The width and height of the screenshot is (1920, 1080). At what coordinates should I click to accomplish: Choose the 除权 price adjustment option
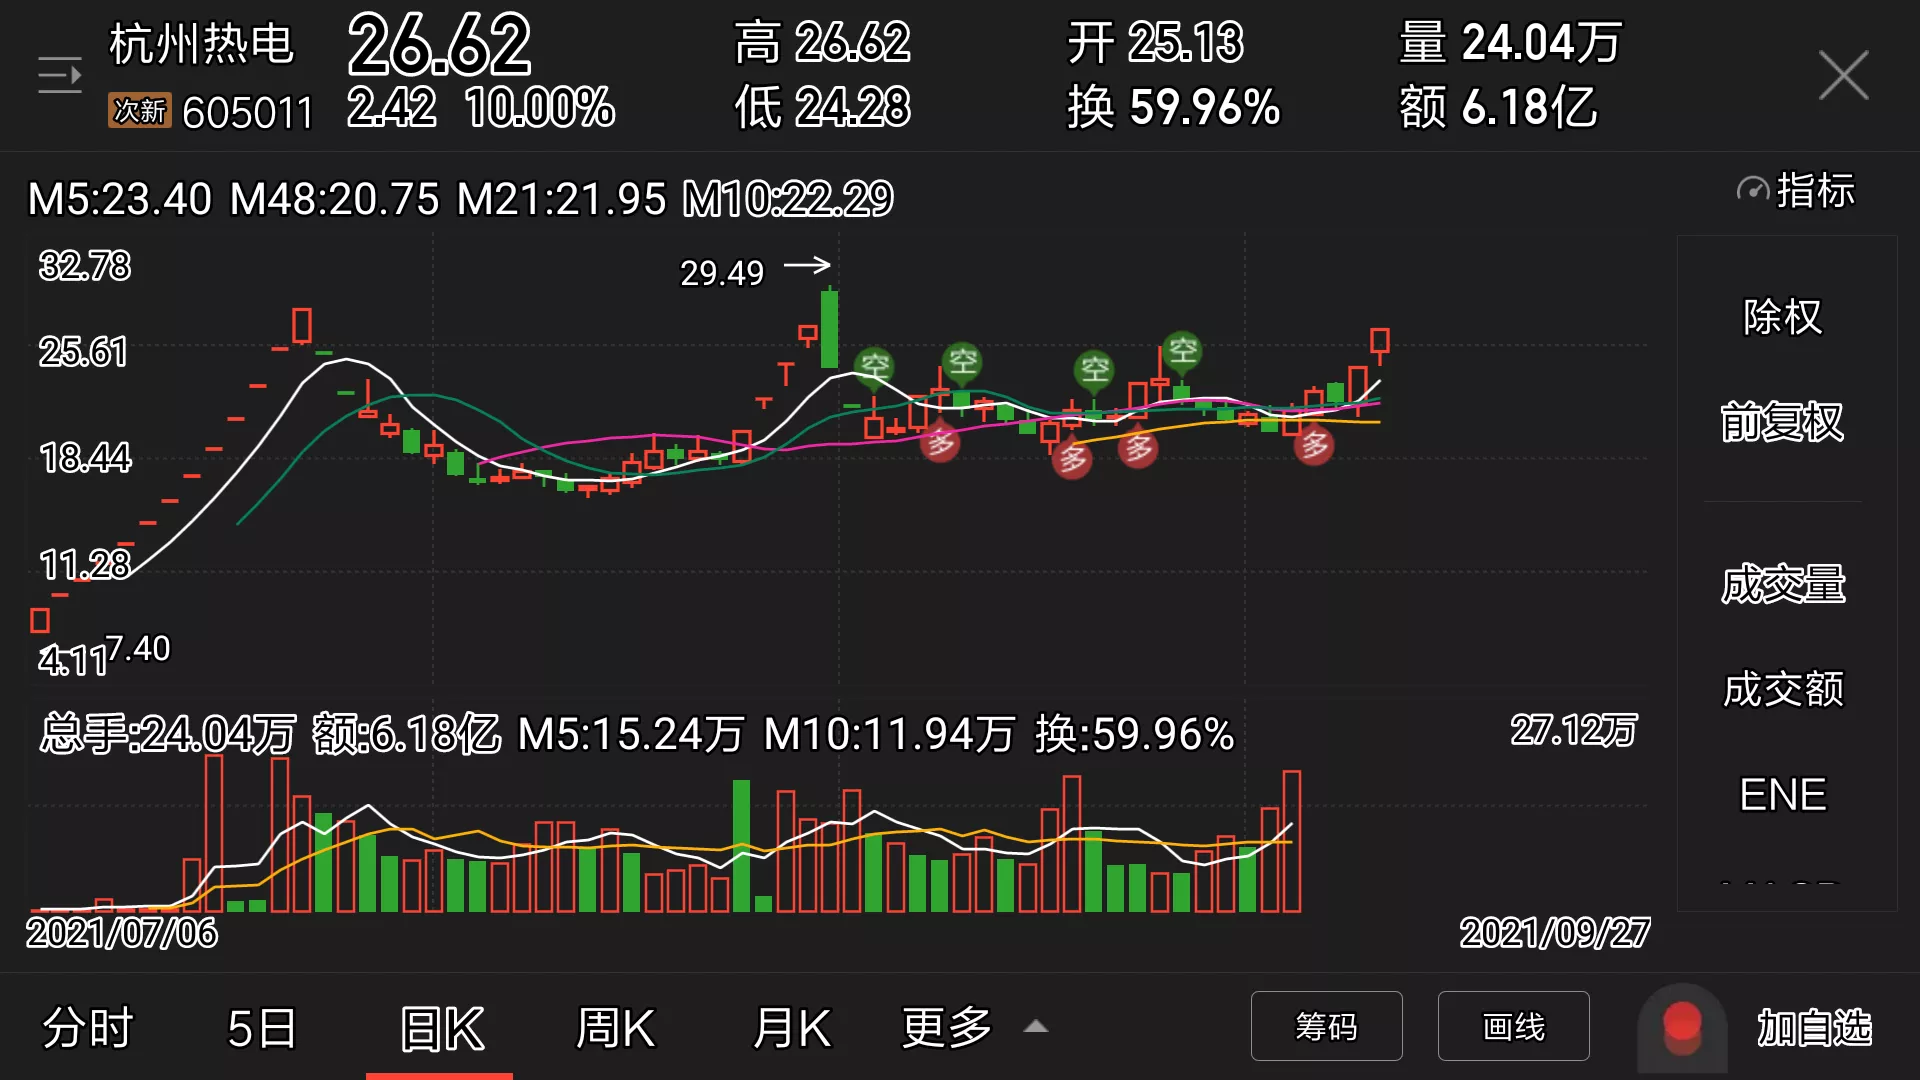tap(1783, 317)
